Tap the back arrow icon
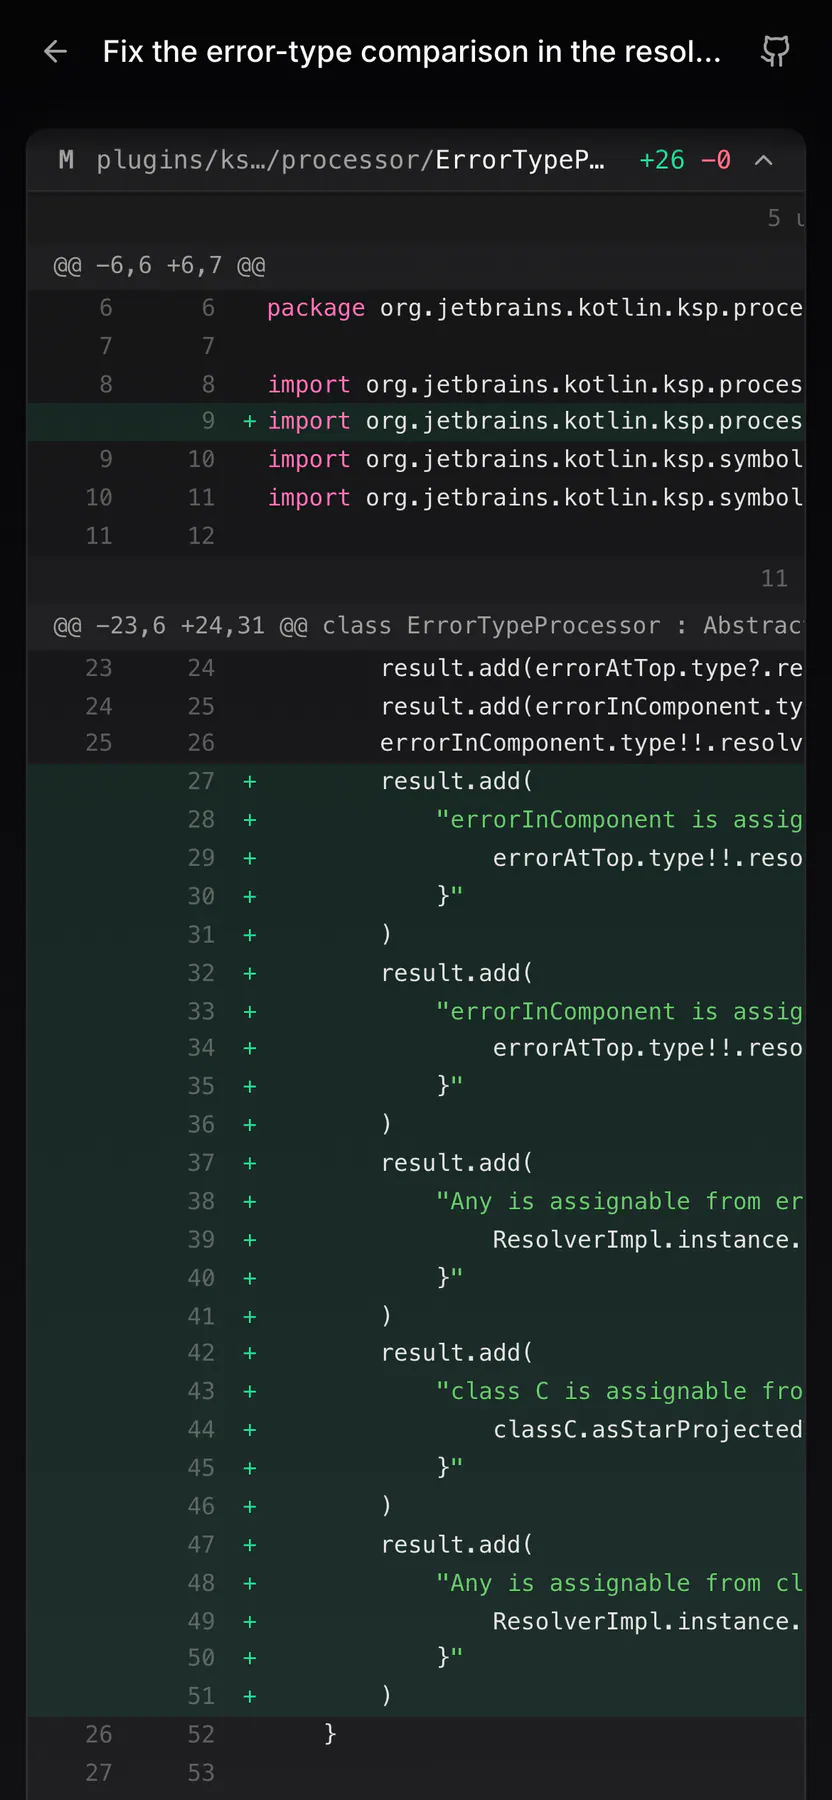The width and height of the screenshot is (832, 1800). point(56,52)
